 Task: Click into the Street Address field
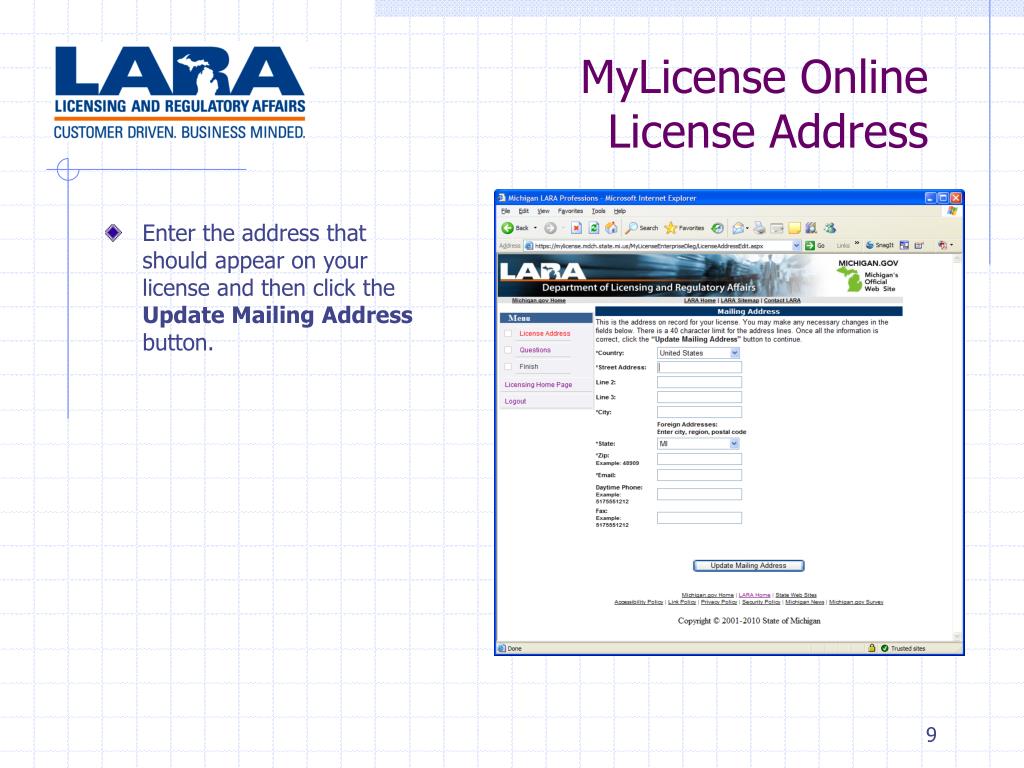point(699,367)
